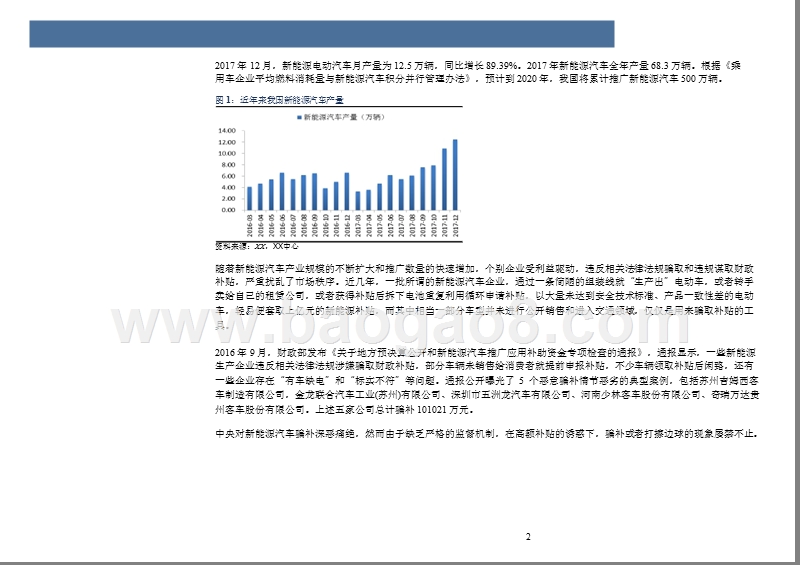Click the paragraph starting 随着新能源汽车产业规模
800x565 pixels.
[485, 297]
